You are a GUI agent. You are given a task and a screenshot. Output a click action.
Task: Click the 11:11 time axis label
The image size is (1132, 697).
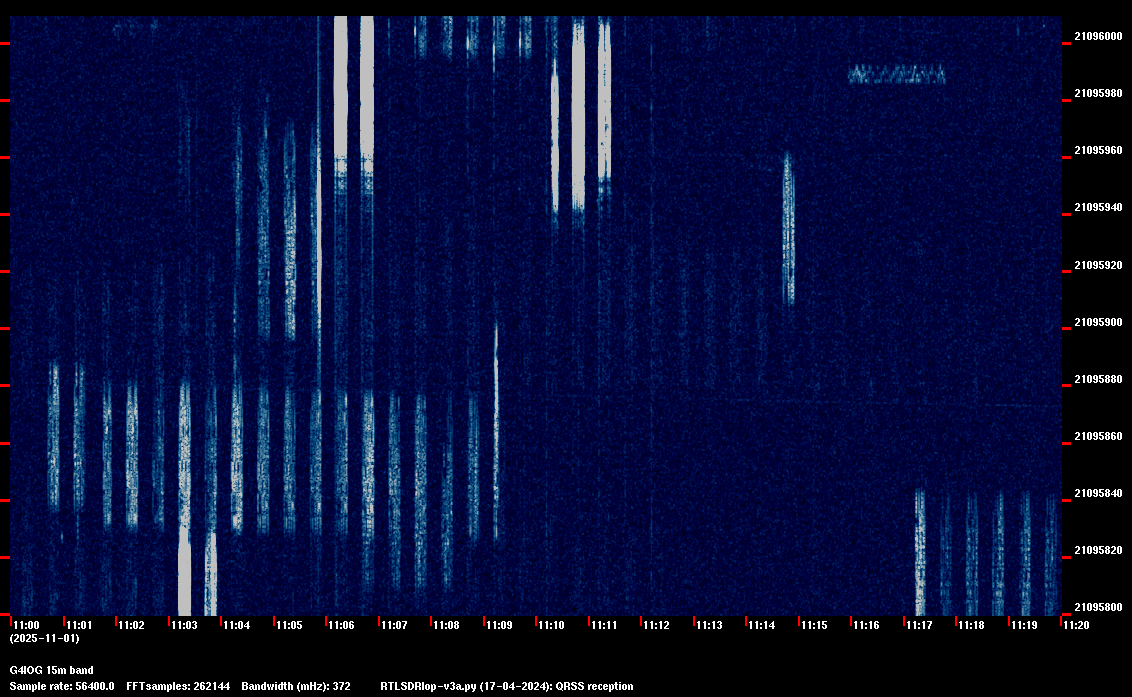[604, 625]
